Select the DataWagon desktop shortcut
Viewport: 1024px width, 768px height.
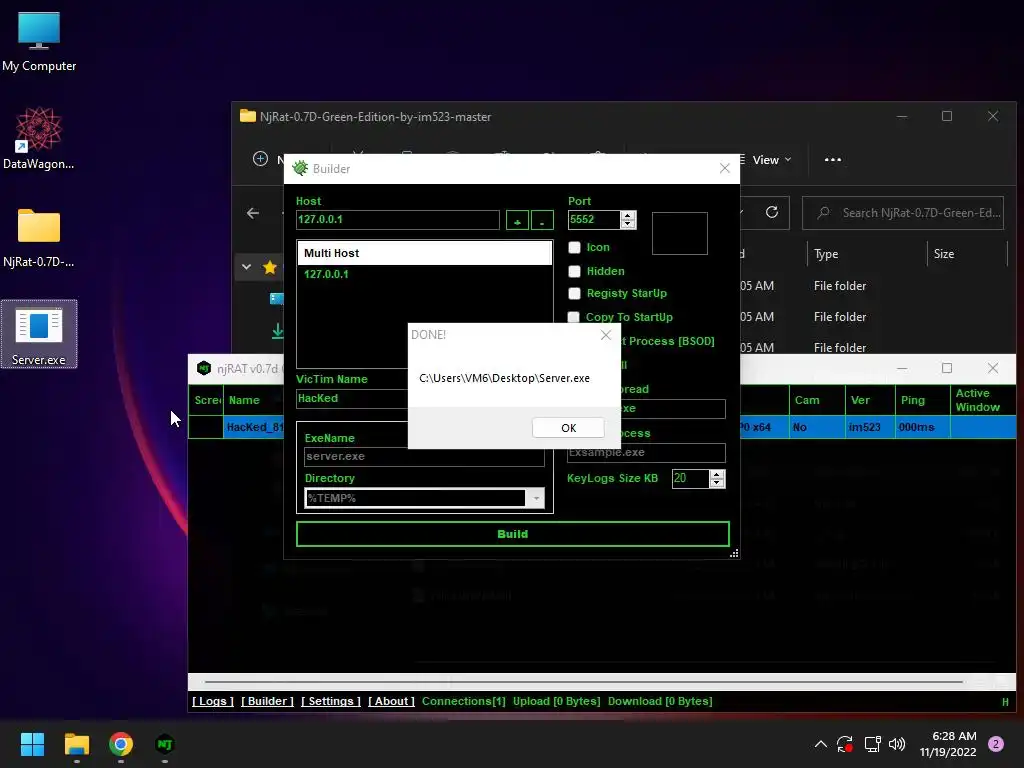click(39, 138)
